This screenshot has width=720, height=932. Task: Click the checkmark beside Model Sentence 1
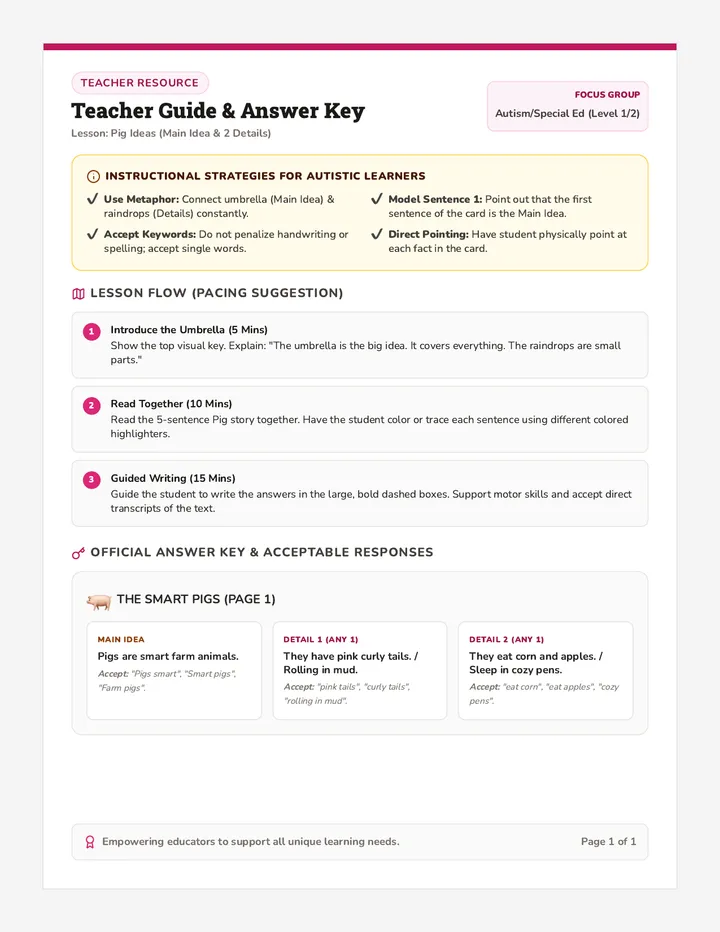tap(376, 199)
